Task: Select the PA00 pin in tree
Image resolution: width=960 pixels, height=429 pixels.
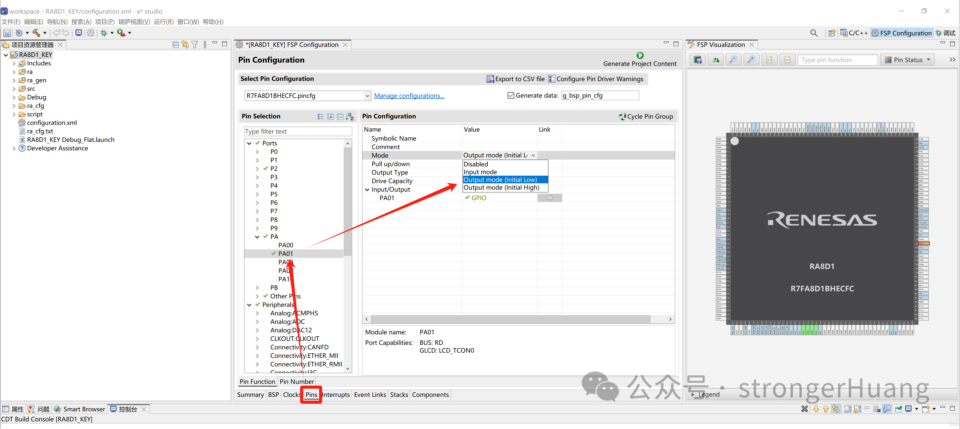Action: [x=285, y=245]
